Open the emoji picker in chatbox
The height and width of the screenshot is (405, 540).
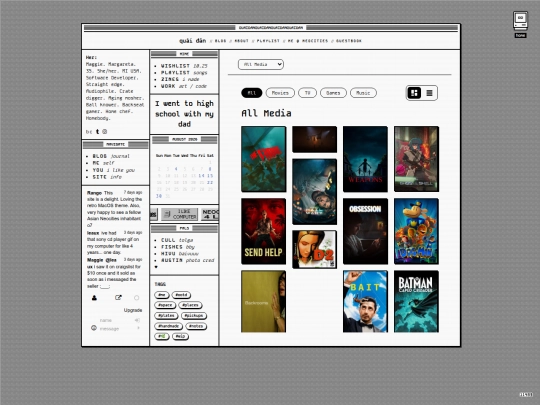[x=94, y=328]
